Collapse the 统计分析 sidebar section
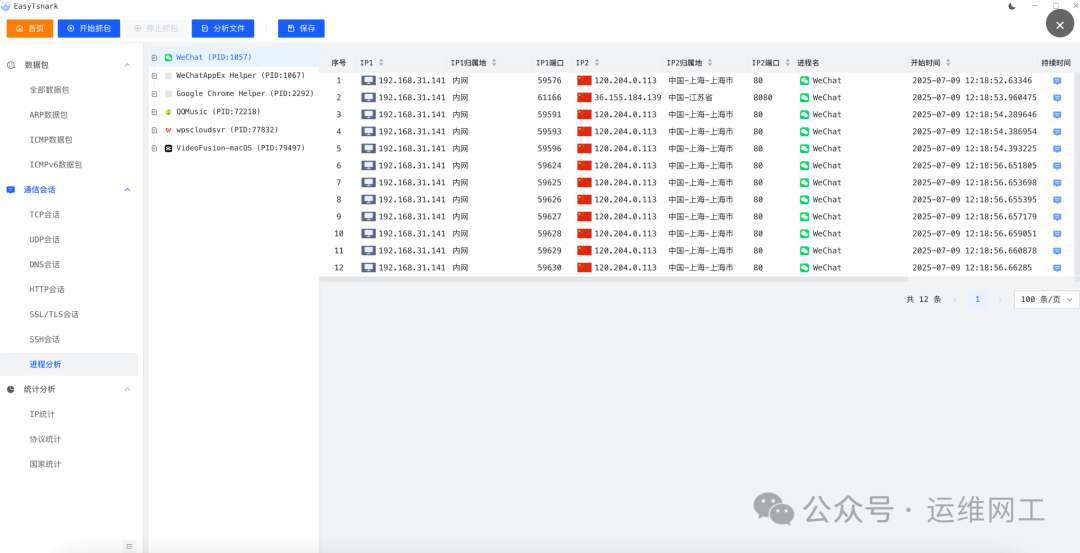 [127, 389]
